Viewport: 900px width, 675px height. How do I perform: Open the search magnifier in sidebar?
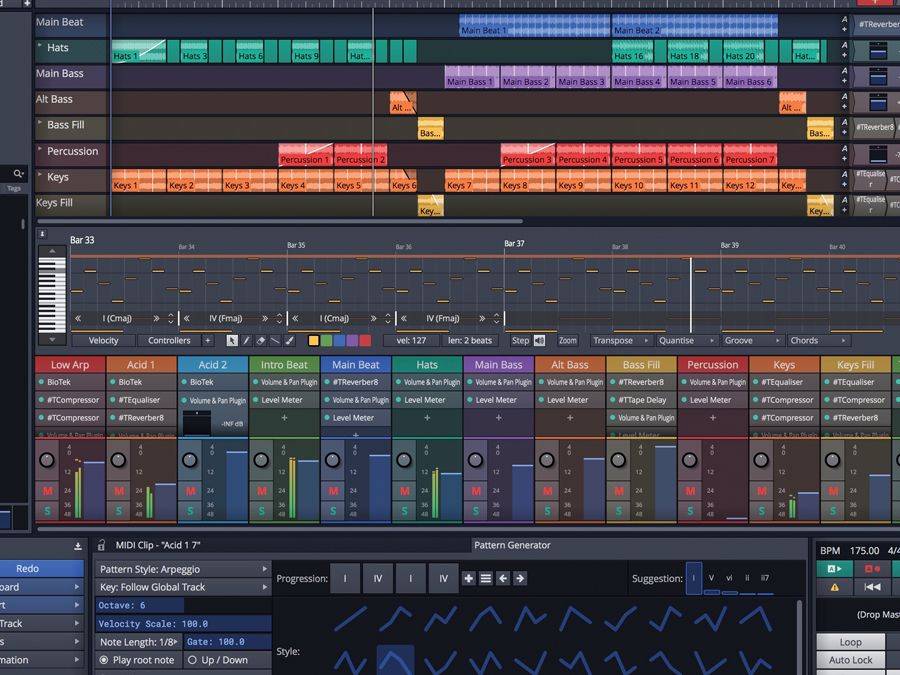pyautogui.click(x=18, y=173)
